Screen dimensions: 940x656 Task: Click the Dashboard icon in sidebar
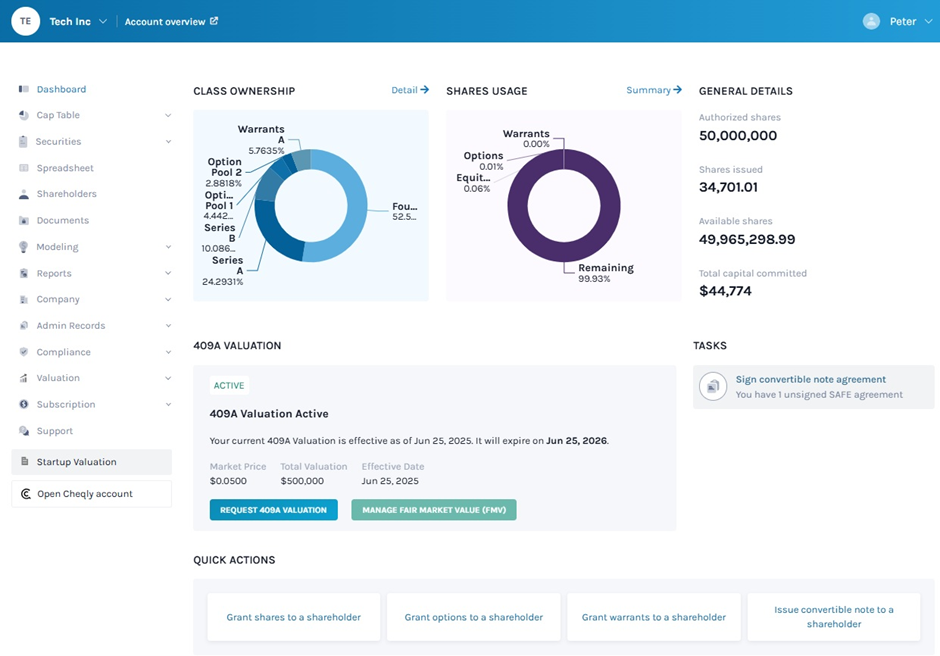(x=23, y=89)
